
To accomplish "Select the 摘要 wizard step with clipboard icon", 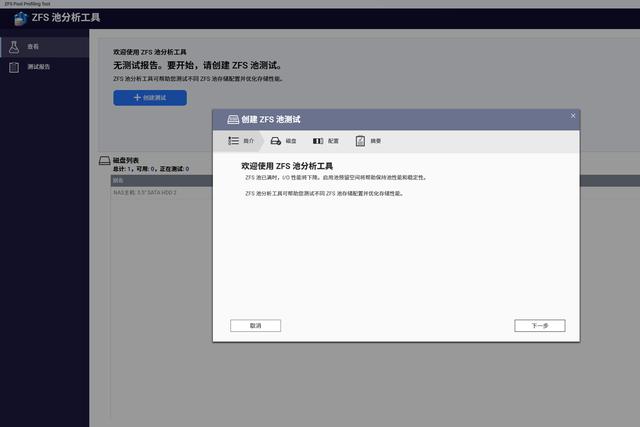I will [368, 141].
